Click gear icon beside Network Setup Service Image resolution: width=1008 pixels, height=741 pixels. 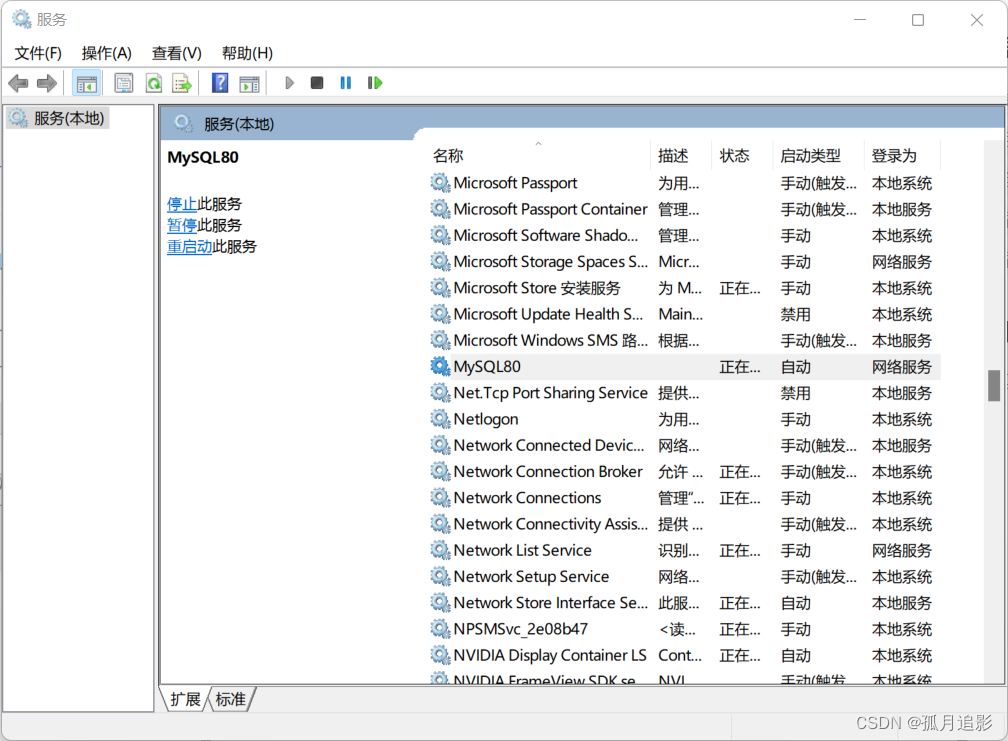[x=440, y=576]
